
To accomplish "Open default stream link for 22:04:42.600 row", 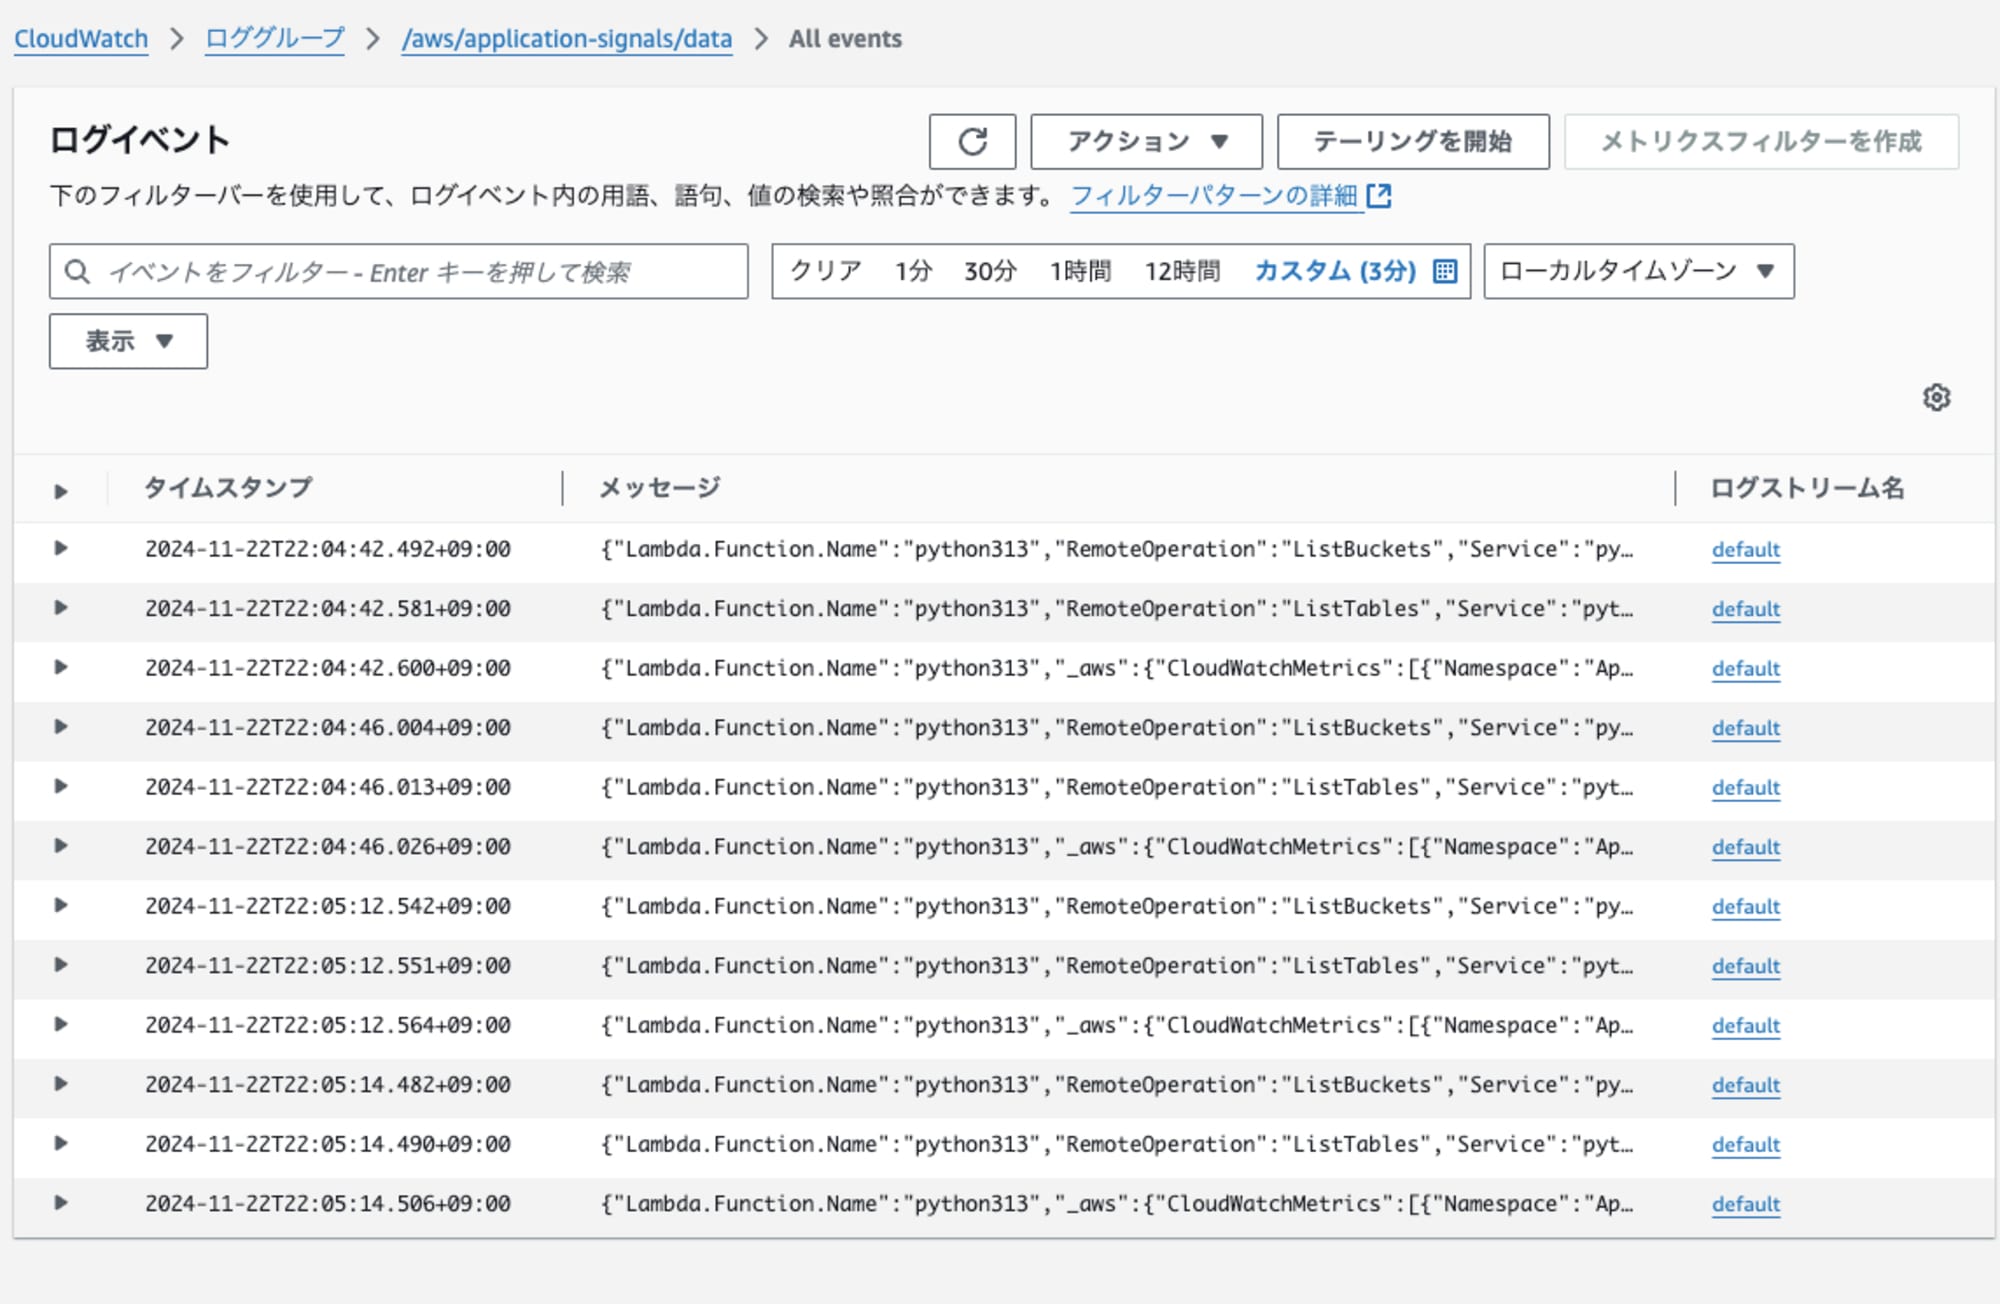I will click(x=1746, y=668).
